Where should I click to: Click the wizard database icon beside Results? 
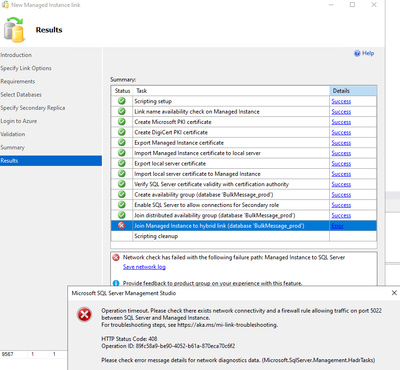[15, 30]
